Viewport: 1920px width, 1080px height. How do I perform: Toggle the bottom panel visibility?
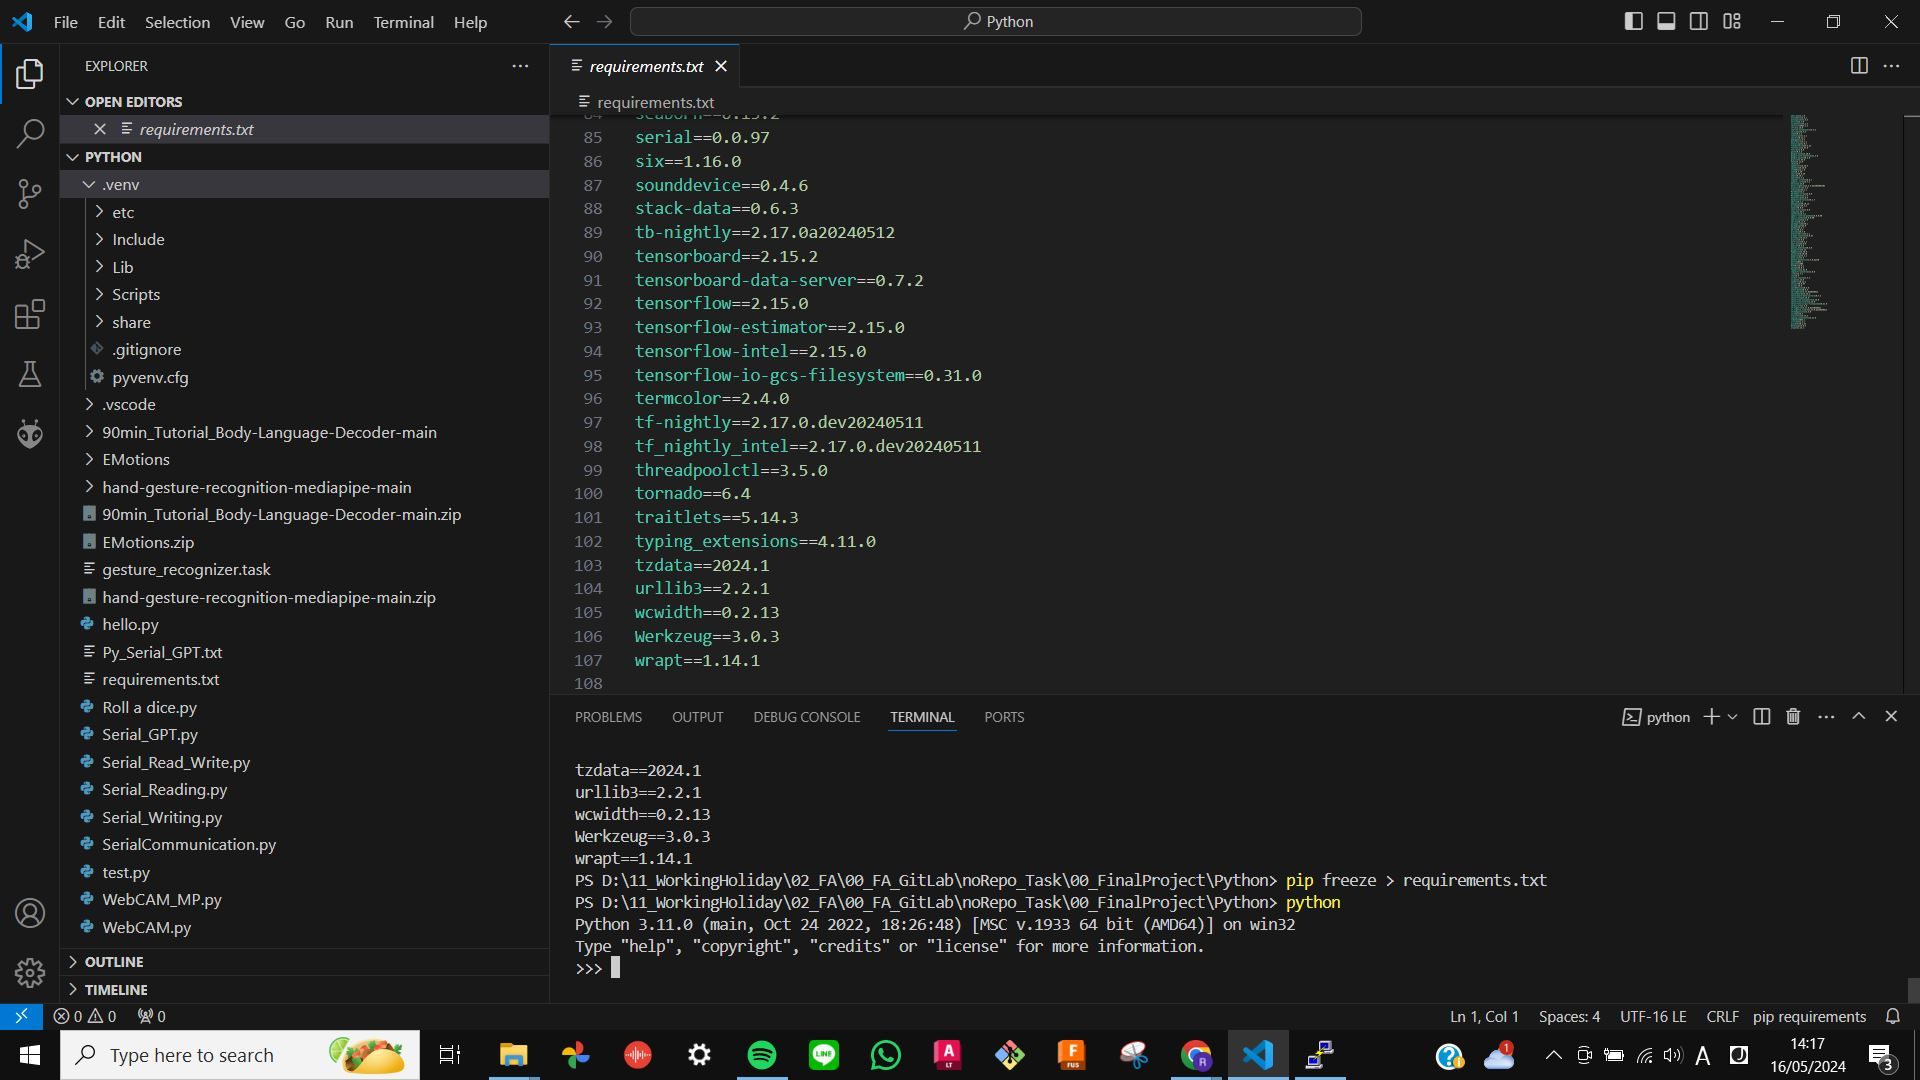(x=1666, y=21)
